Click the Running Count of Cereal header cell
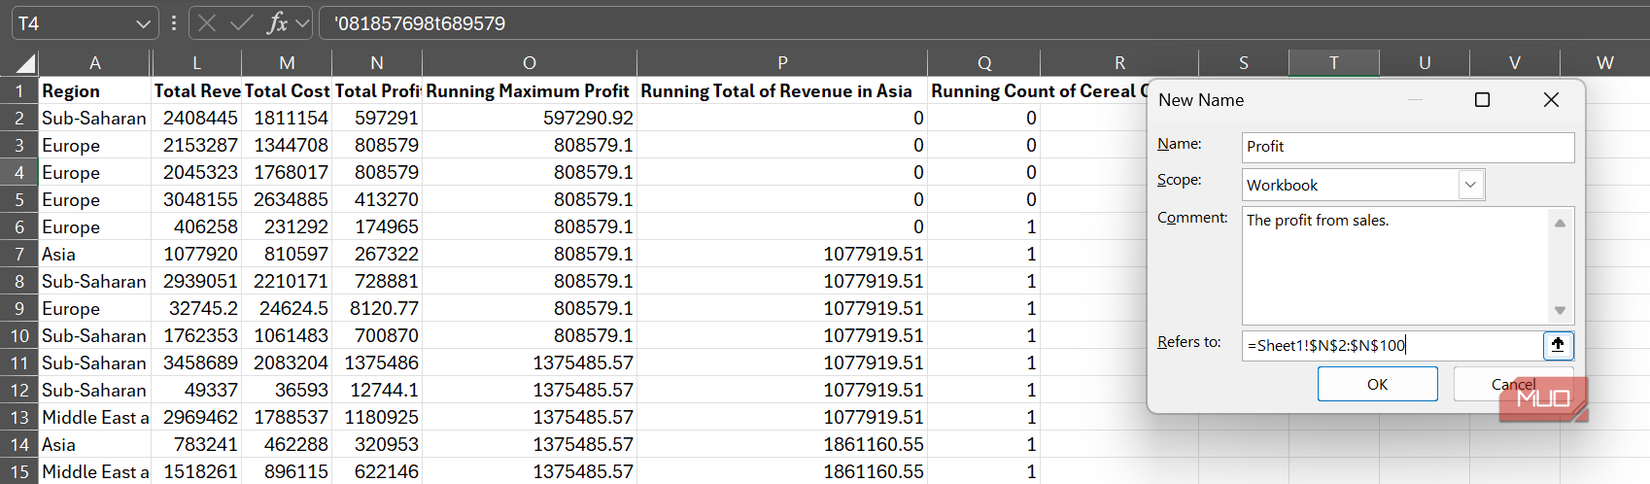 pyautogui.click(x=1038, y=91)
